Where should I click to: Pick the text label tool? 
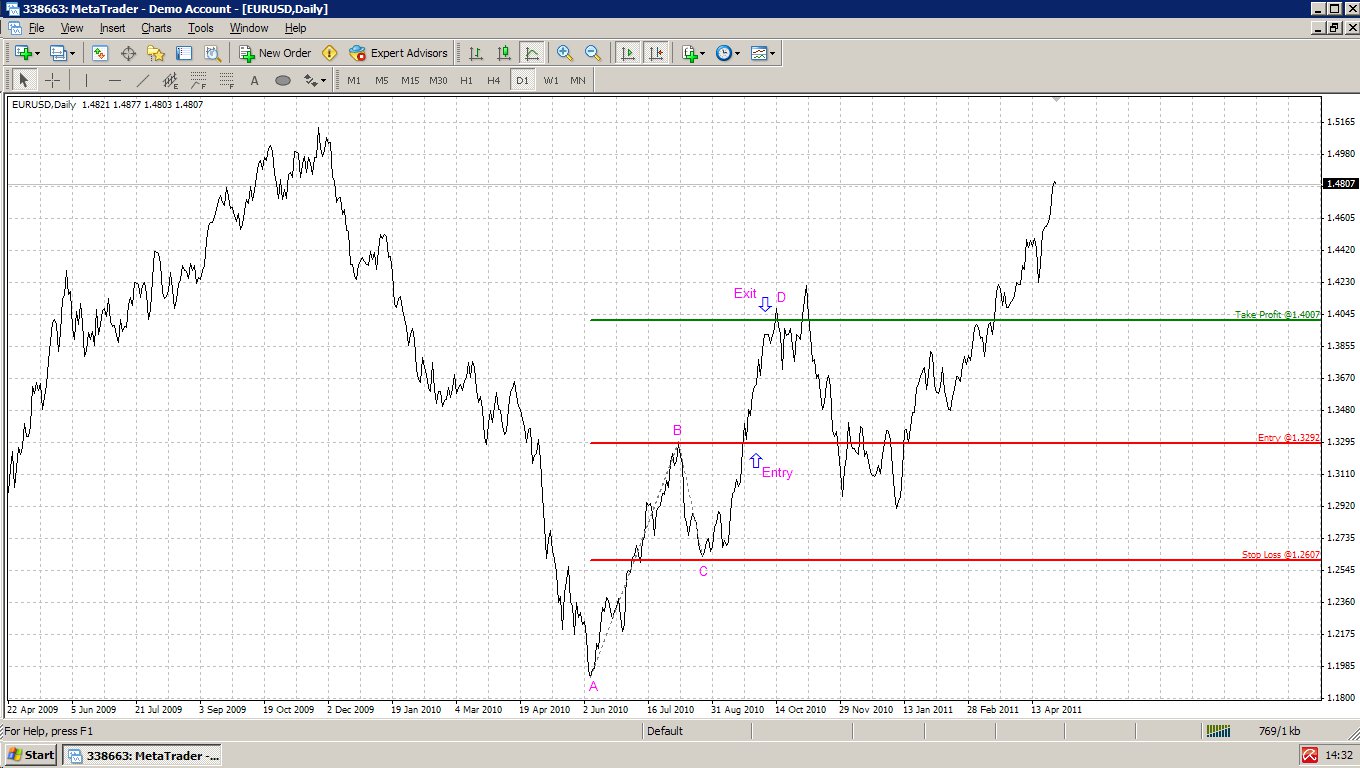pos(254,80)
